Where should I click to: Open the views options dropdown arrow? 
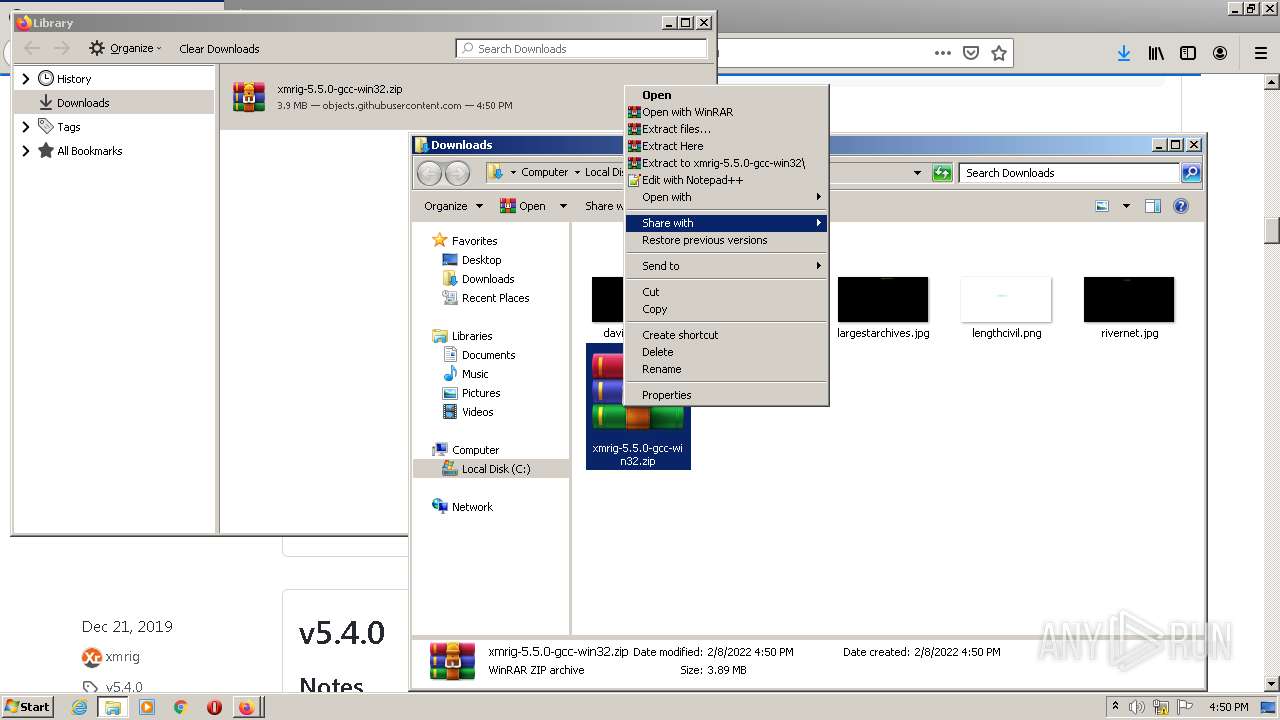[x=1126, y=206]
